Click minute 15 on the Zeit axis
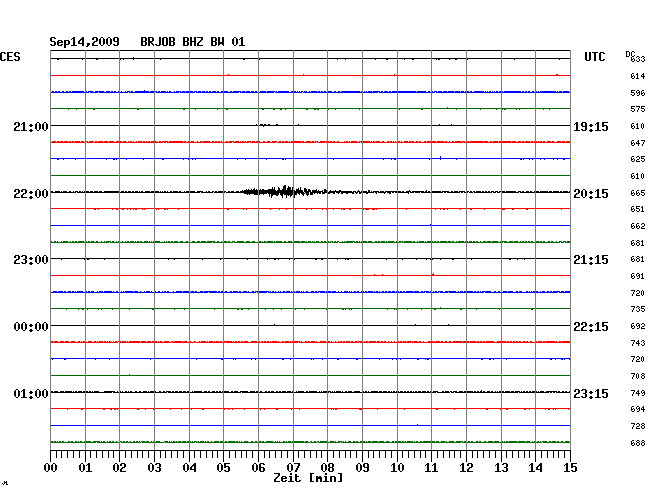 point(570,468)
